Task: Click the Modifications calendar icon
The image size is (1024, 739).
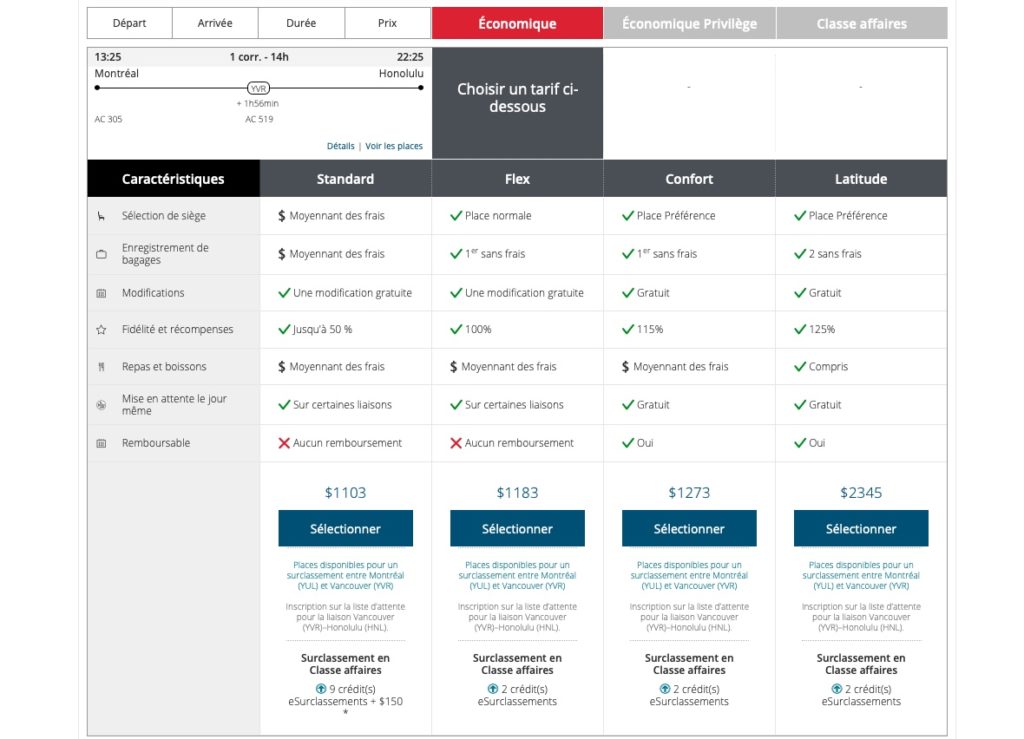Action: [x=101, y=293]
